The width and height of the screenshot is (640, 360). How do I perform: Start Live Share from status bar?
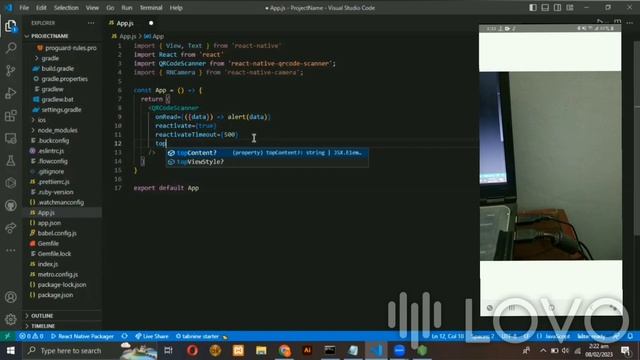(x=151, y=336)
